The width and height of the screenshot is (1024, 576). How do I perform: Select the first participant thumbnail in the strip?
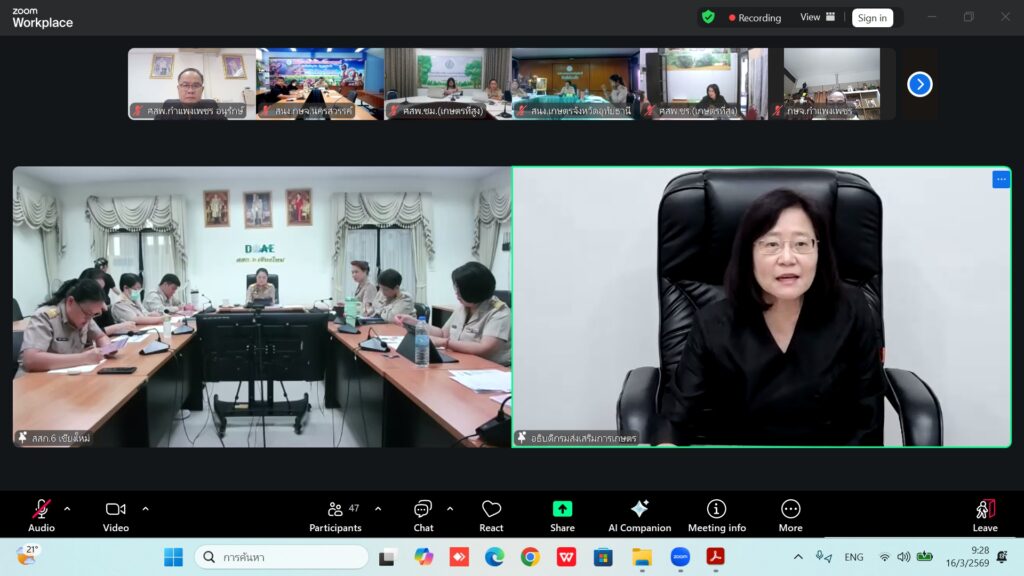(x=190, y=84)
